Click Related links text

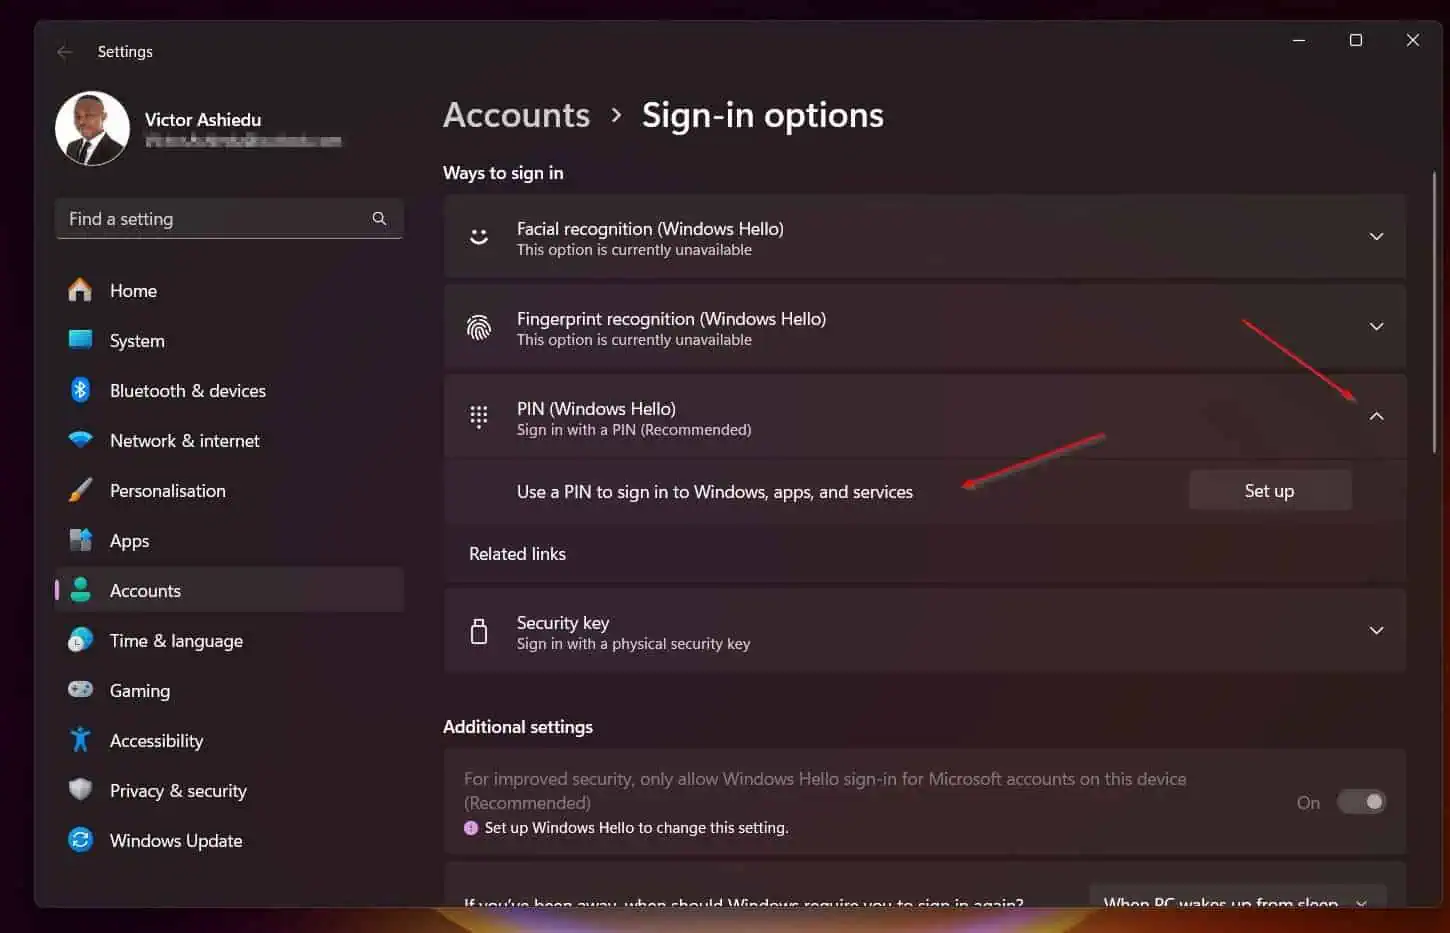click(x=517, y=554)
